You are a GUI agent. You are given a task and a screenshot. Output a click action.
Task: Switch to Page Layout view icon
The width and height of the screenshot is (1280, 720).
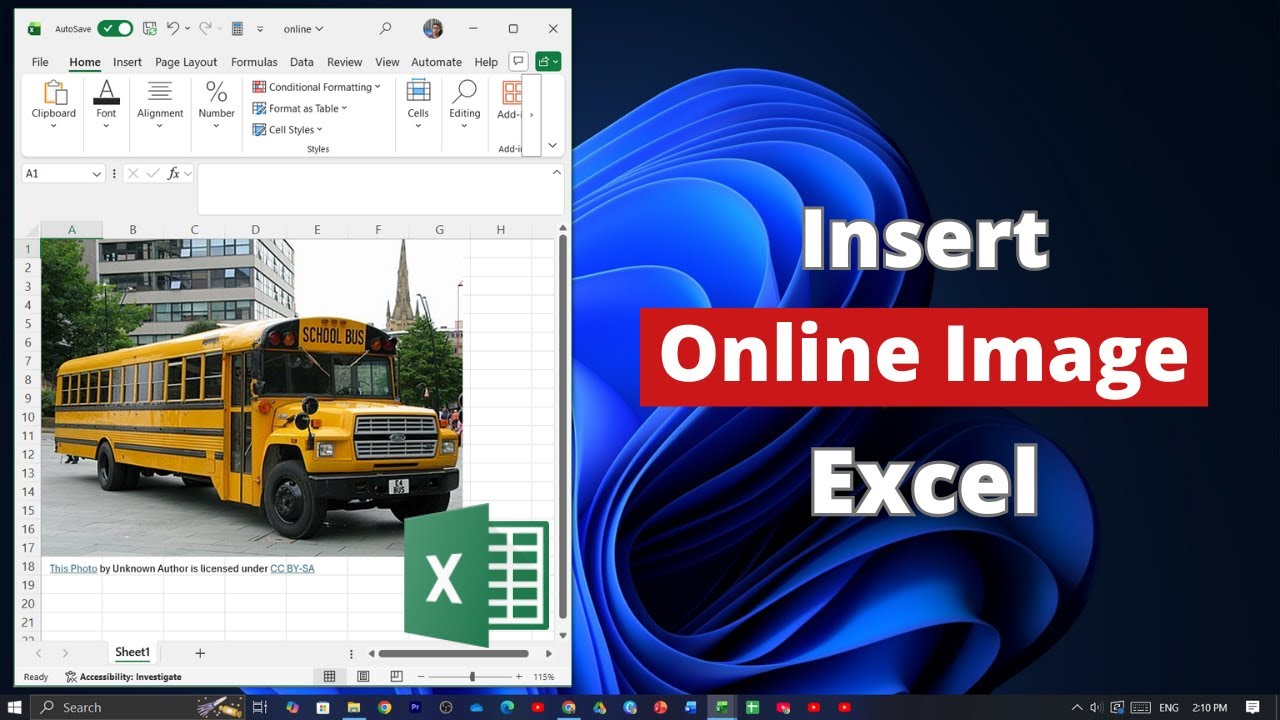[x=363, y=677]
